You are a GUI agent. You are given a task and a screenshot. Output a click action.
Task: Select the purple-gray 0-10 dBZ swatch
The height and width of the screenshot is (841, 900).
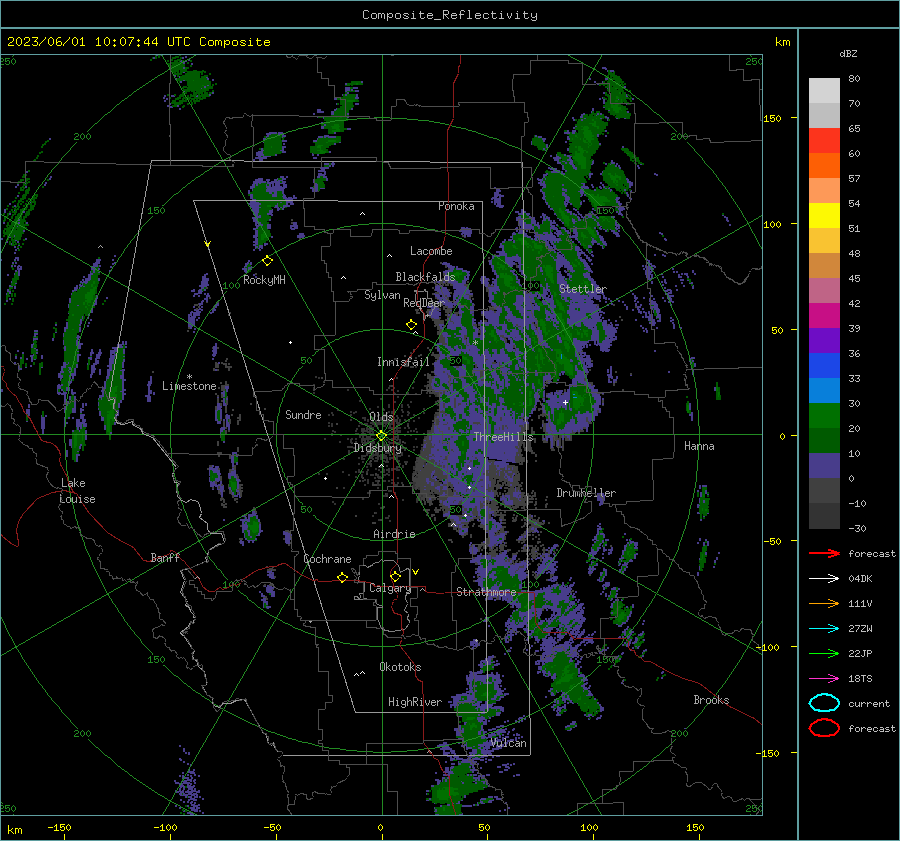(824, 466)
